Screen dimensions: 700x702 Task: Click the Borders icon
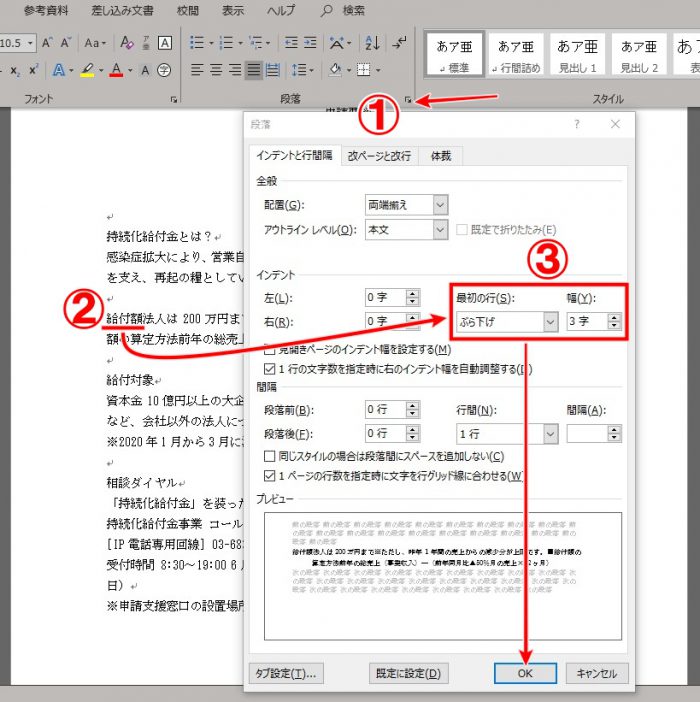point(363,70)
